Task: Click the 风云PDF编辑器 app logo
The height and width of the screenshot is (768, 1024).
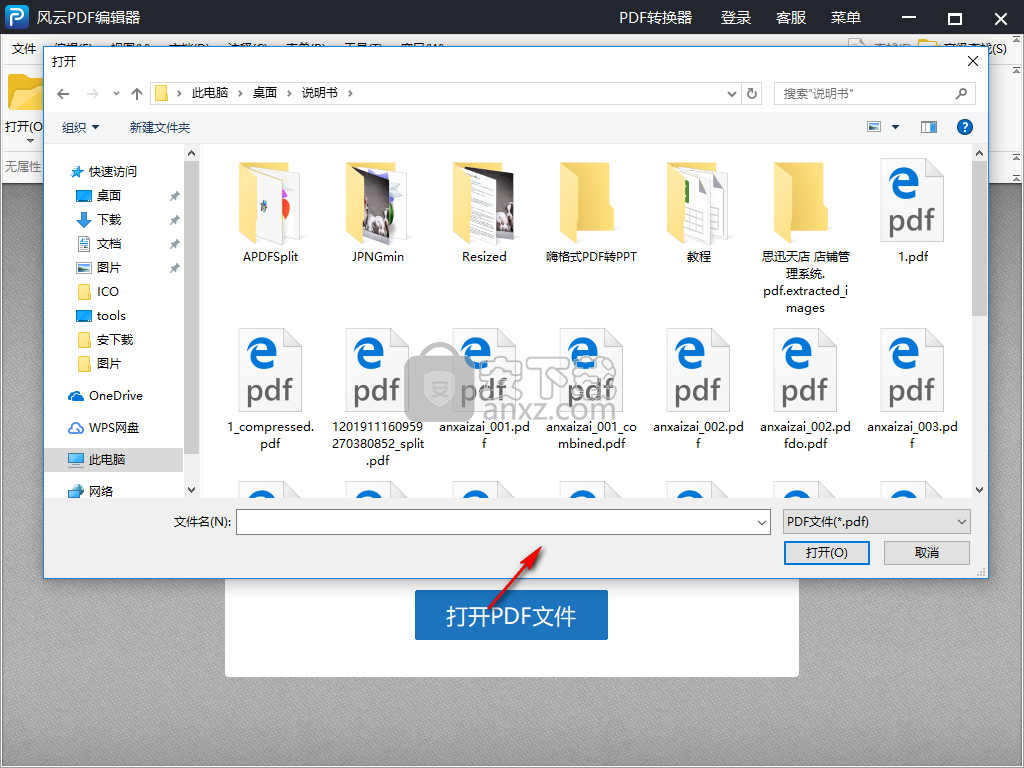Action: [x=16, y=17]
